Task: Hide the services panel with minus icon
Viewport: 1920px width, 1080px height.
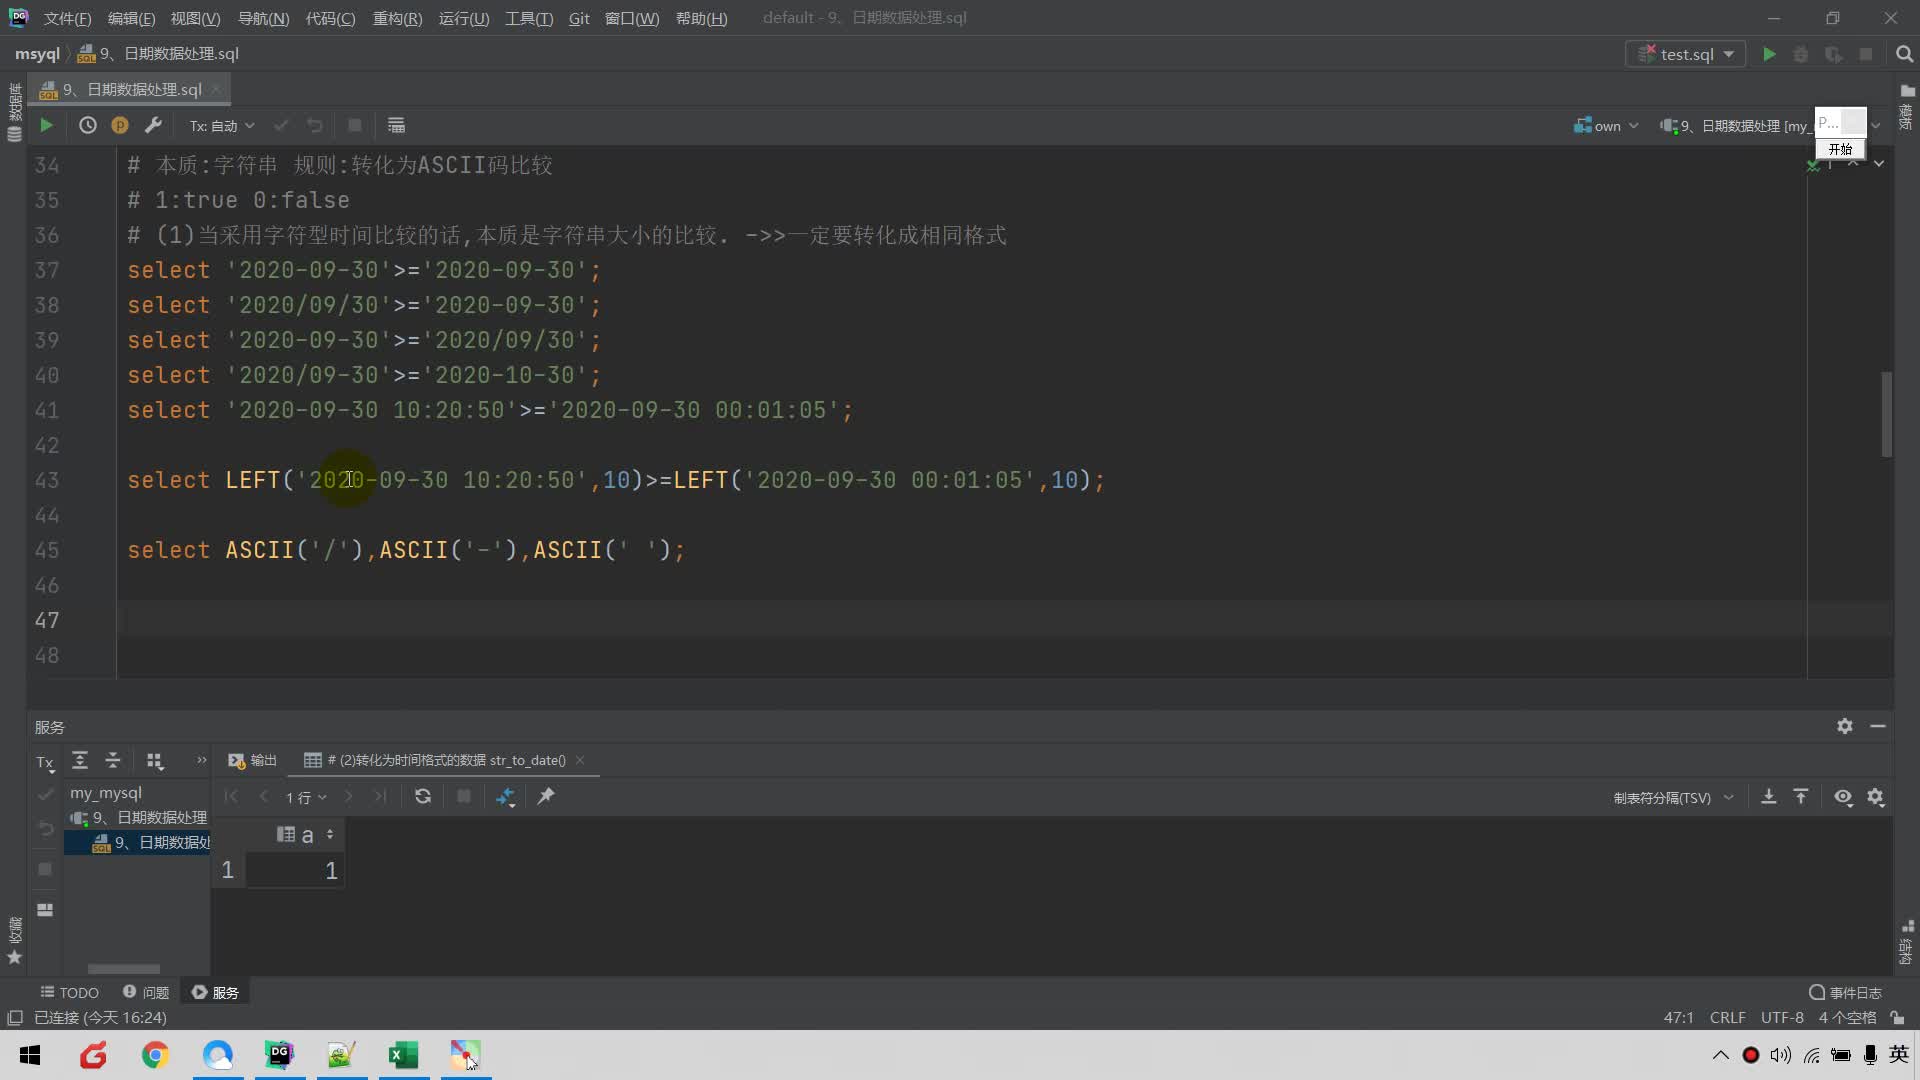Action: pos(1878,726)
